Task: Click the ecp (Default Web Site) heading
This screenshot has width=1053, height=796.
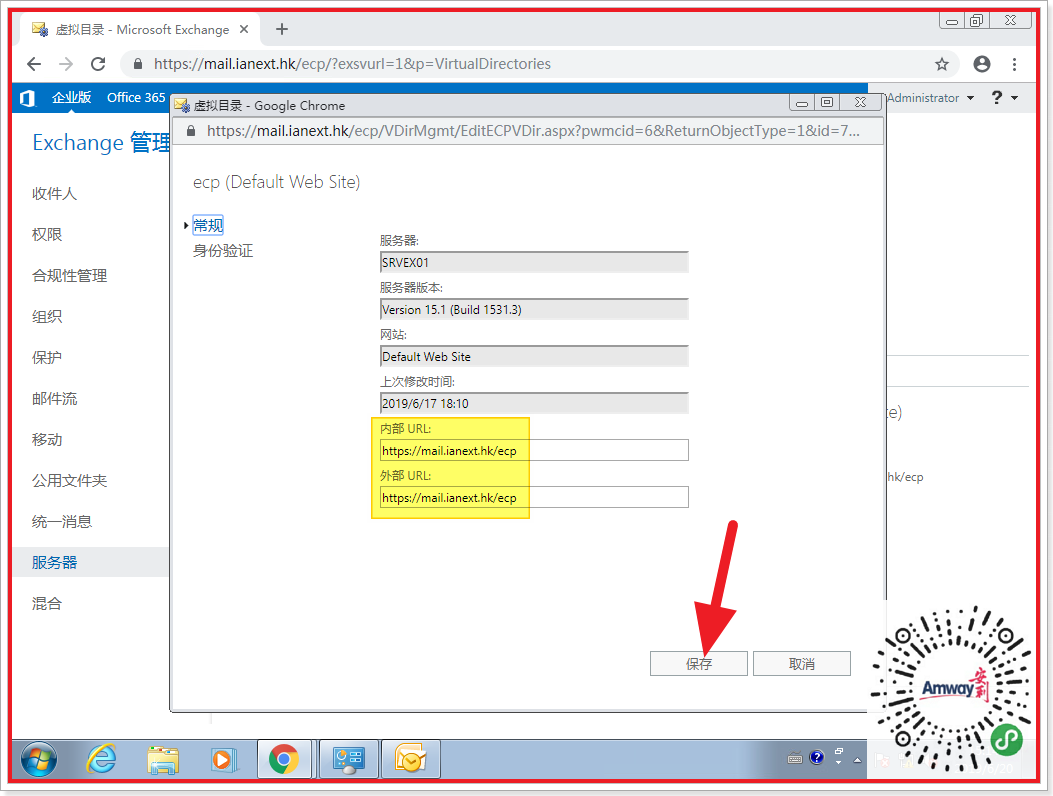Action: click(277, 182)
